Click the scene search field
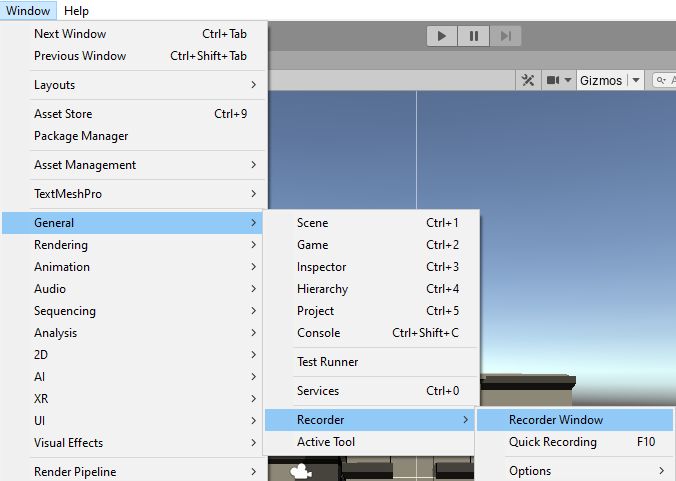 [664, 80]
